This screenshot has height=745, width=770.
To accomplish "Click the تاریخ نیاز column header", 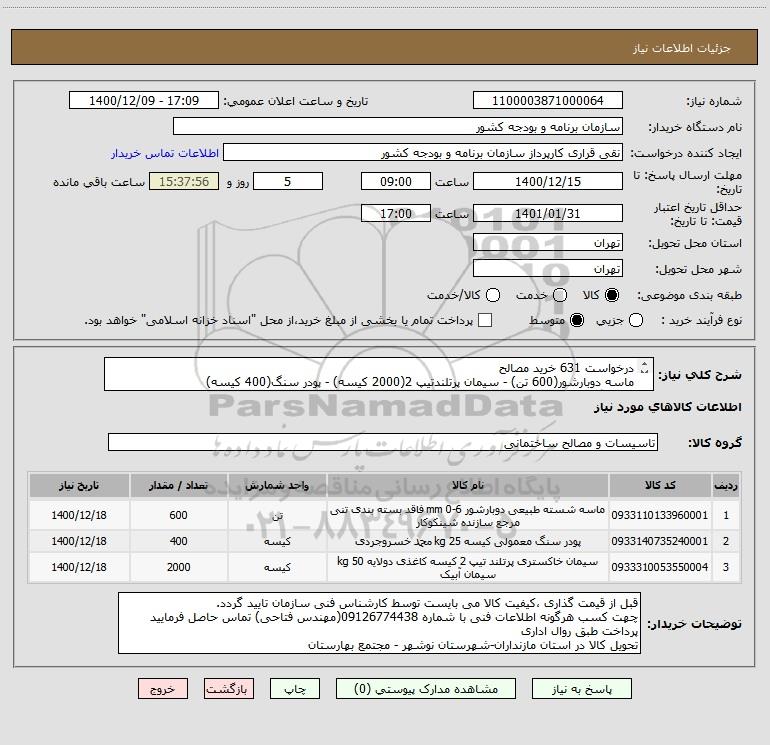I will [x=79, y=485].
